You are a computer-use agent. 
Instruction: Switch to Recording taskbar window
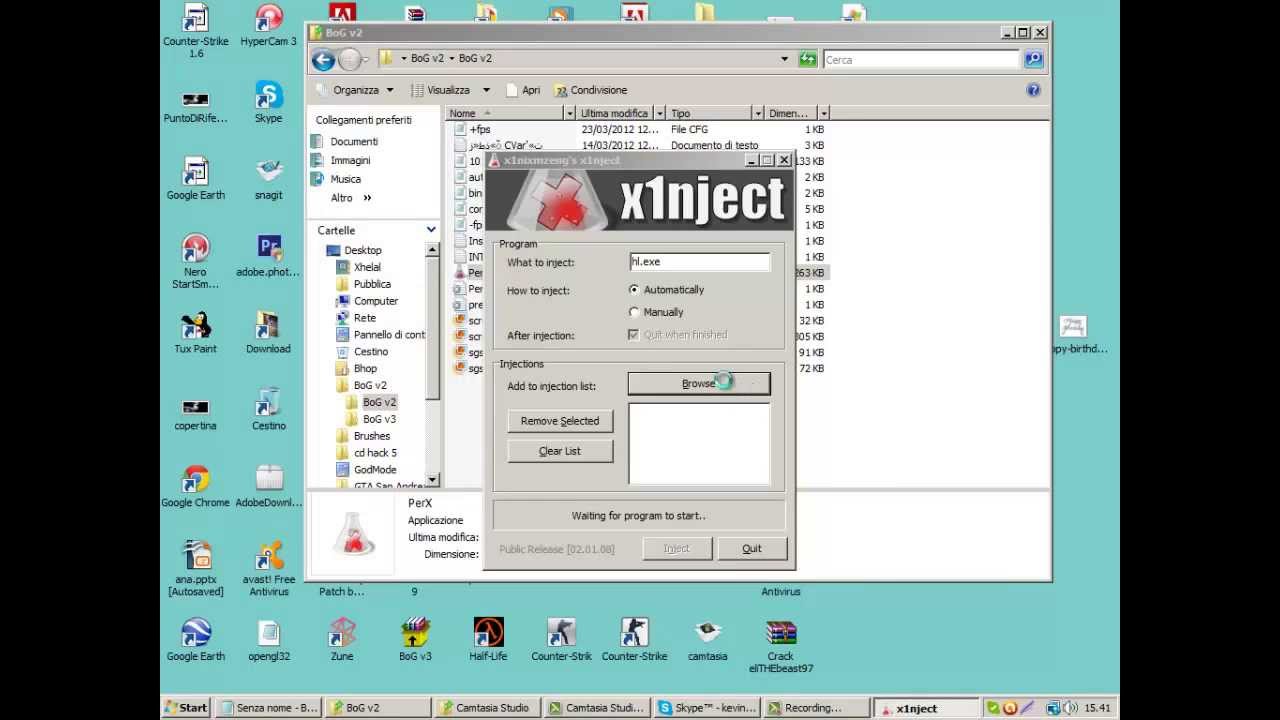pyautogui.click(x=817, y=708)
